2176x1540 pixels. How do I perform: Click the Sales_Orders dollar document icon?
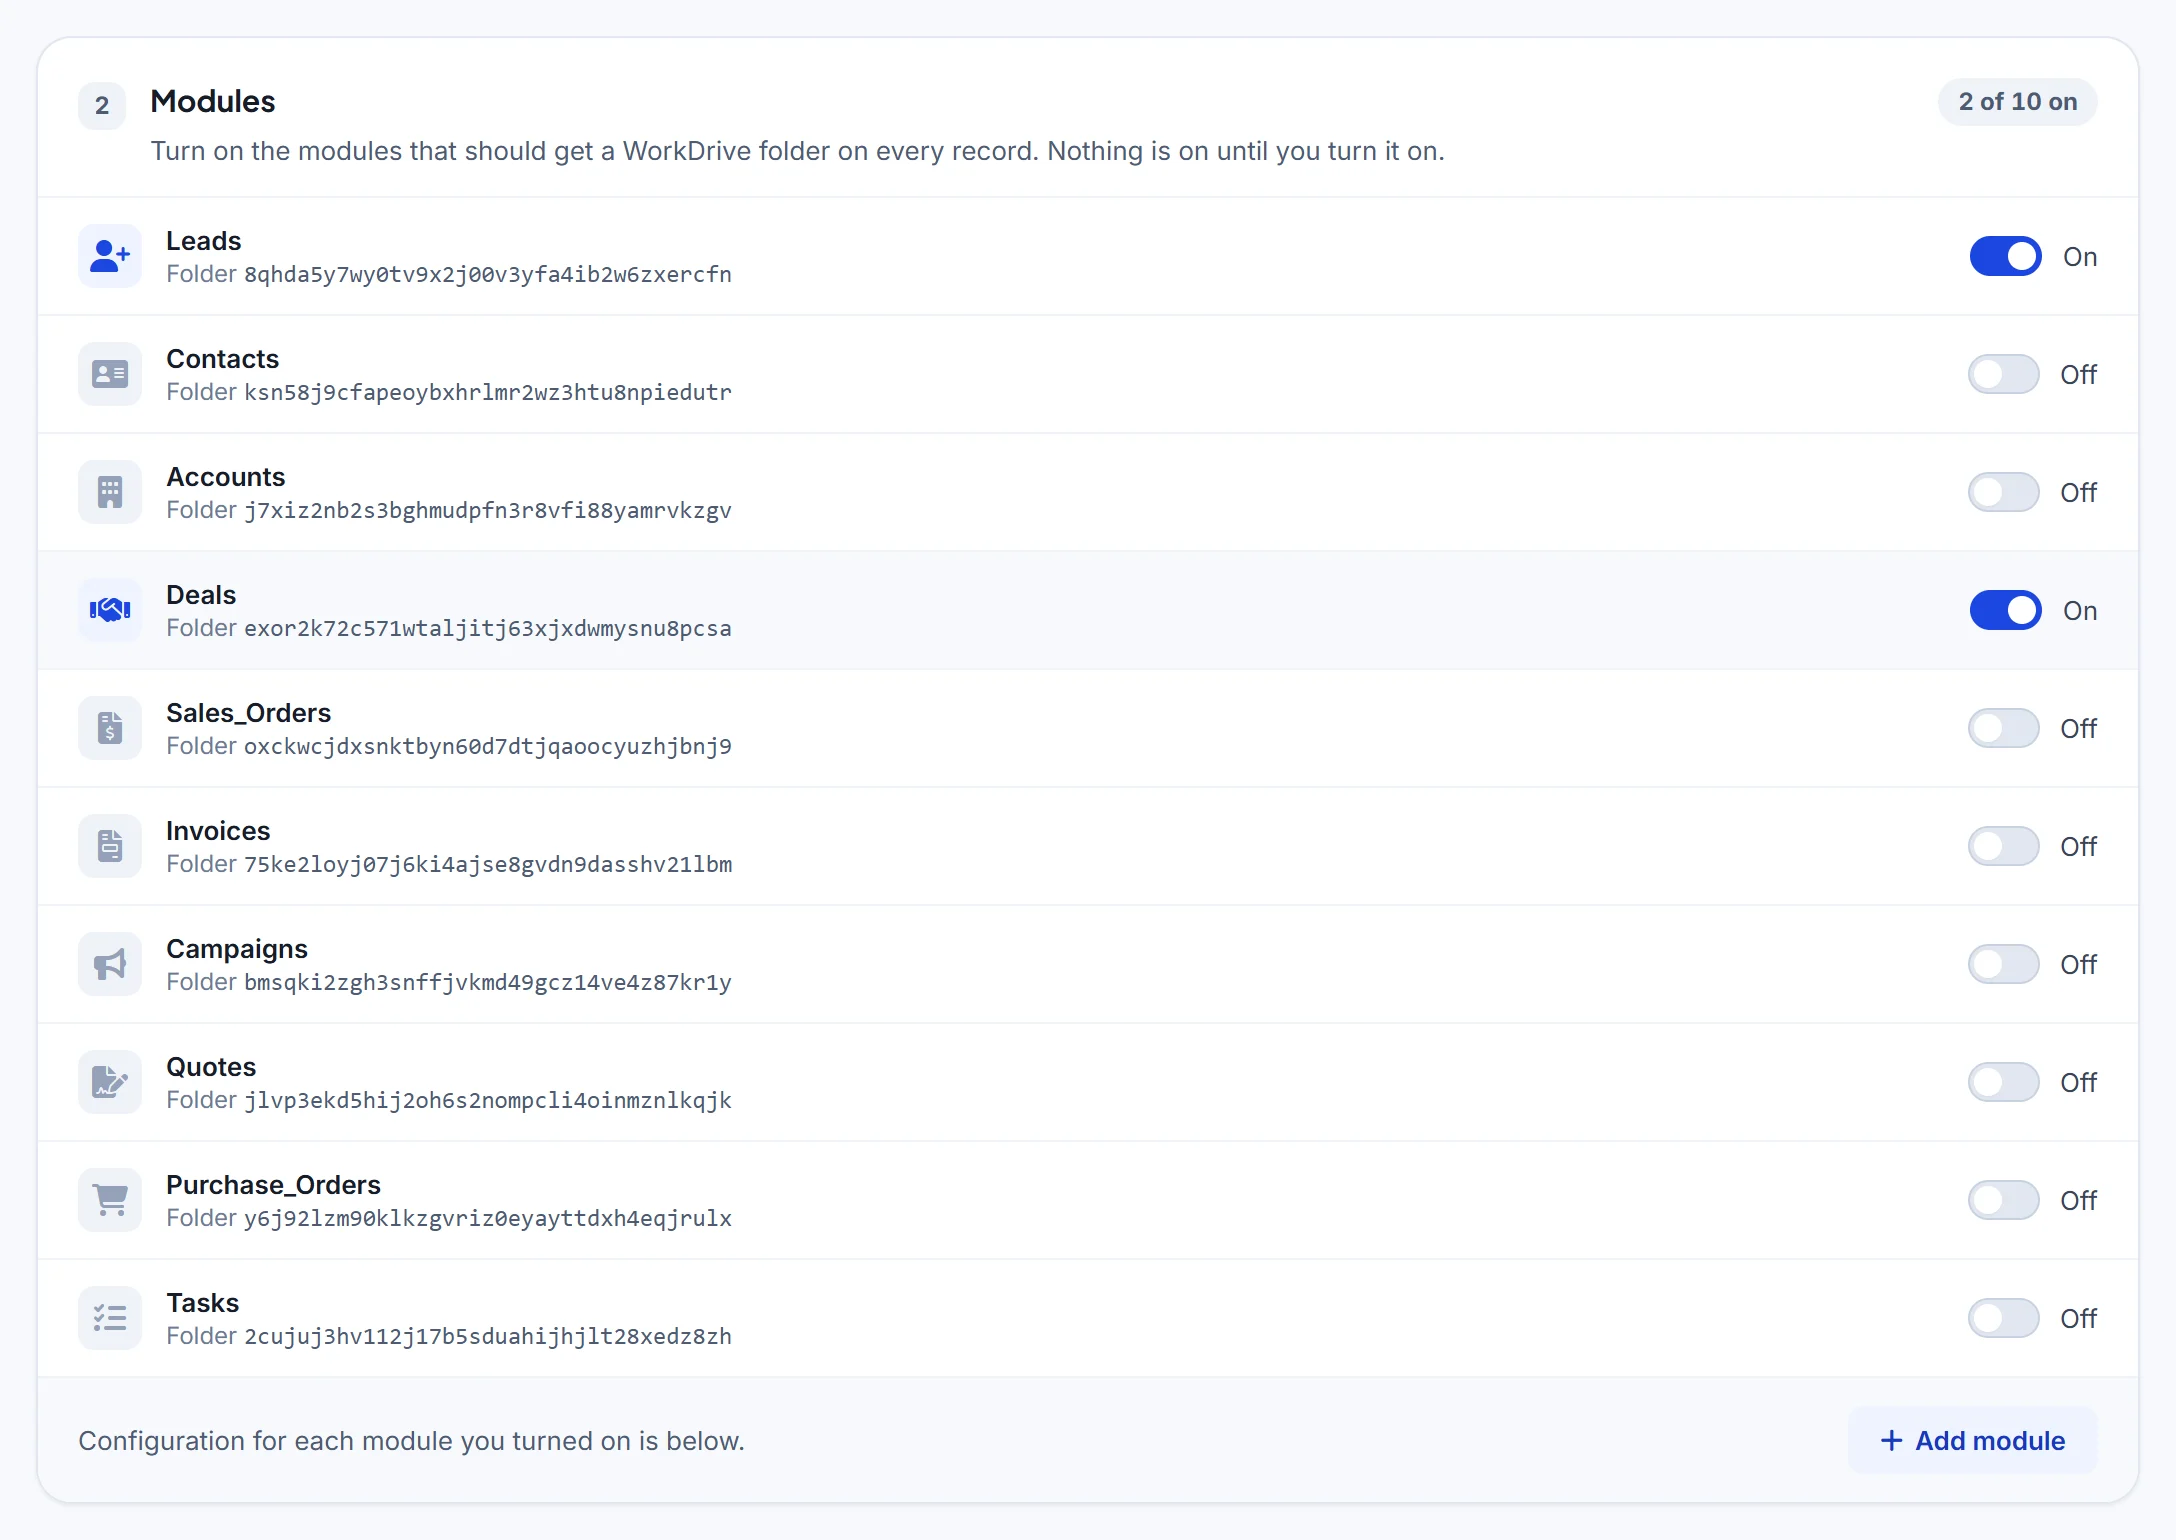pos(110,728)
